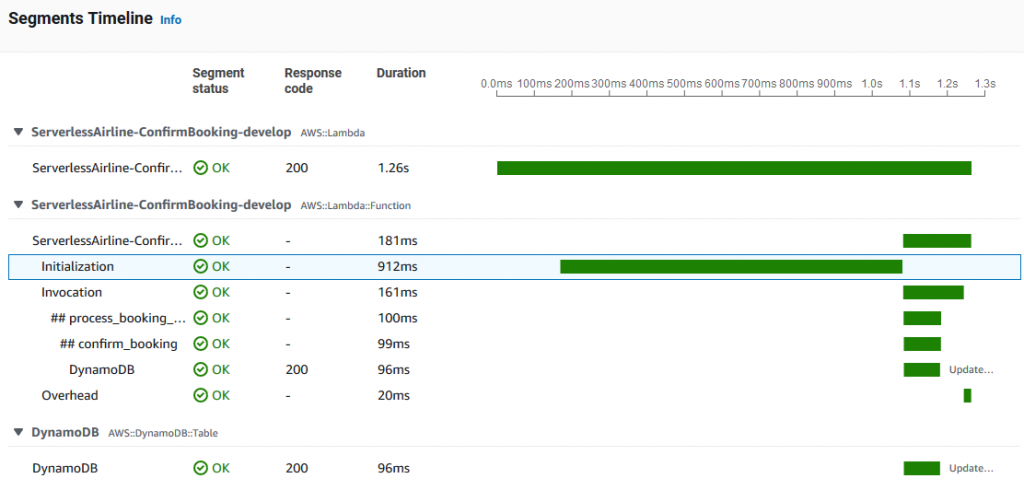This screenshot has height=490, width=1024.
Task: Click the 100ms process_booking timeline bar
Action: click(x=922, y=318)
